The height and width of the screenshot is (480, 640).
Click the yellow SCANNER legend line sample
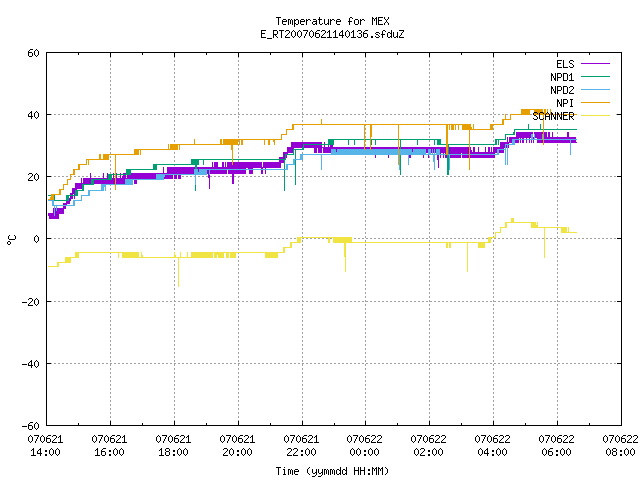(595, 116)
